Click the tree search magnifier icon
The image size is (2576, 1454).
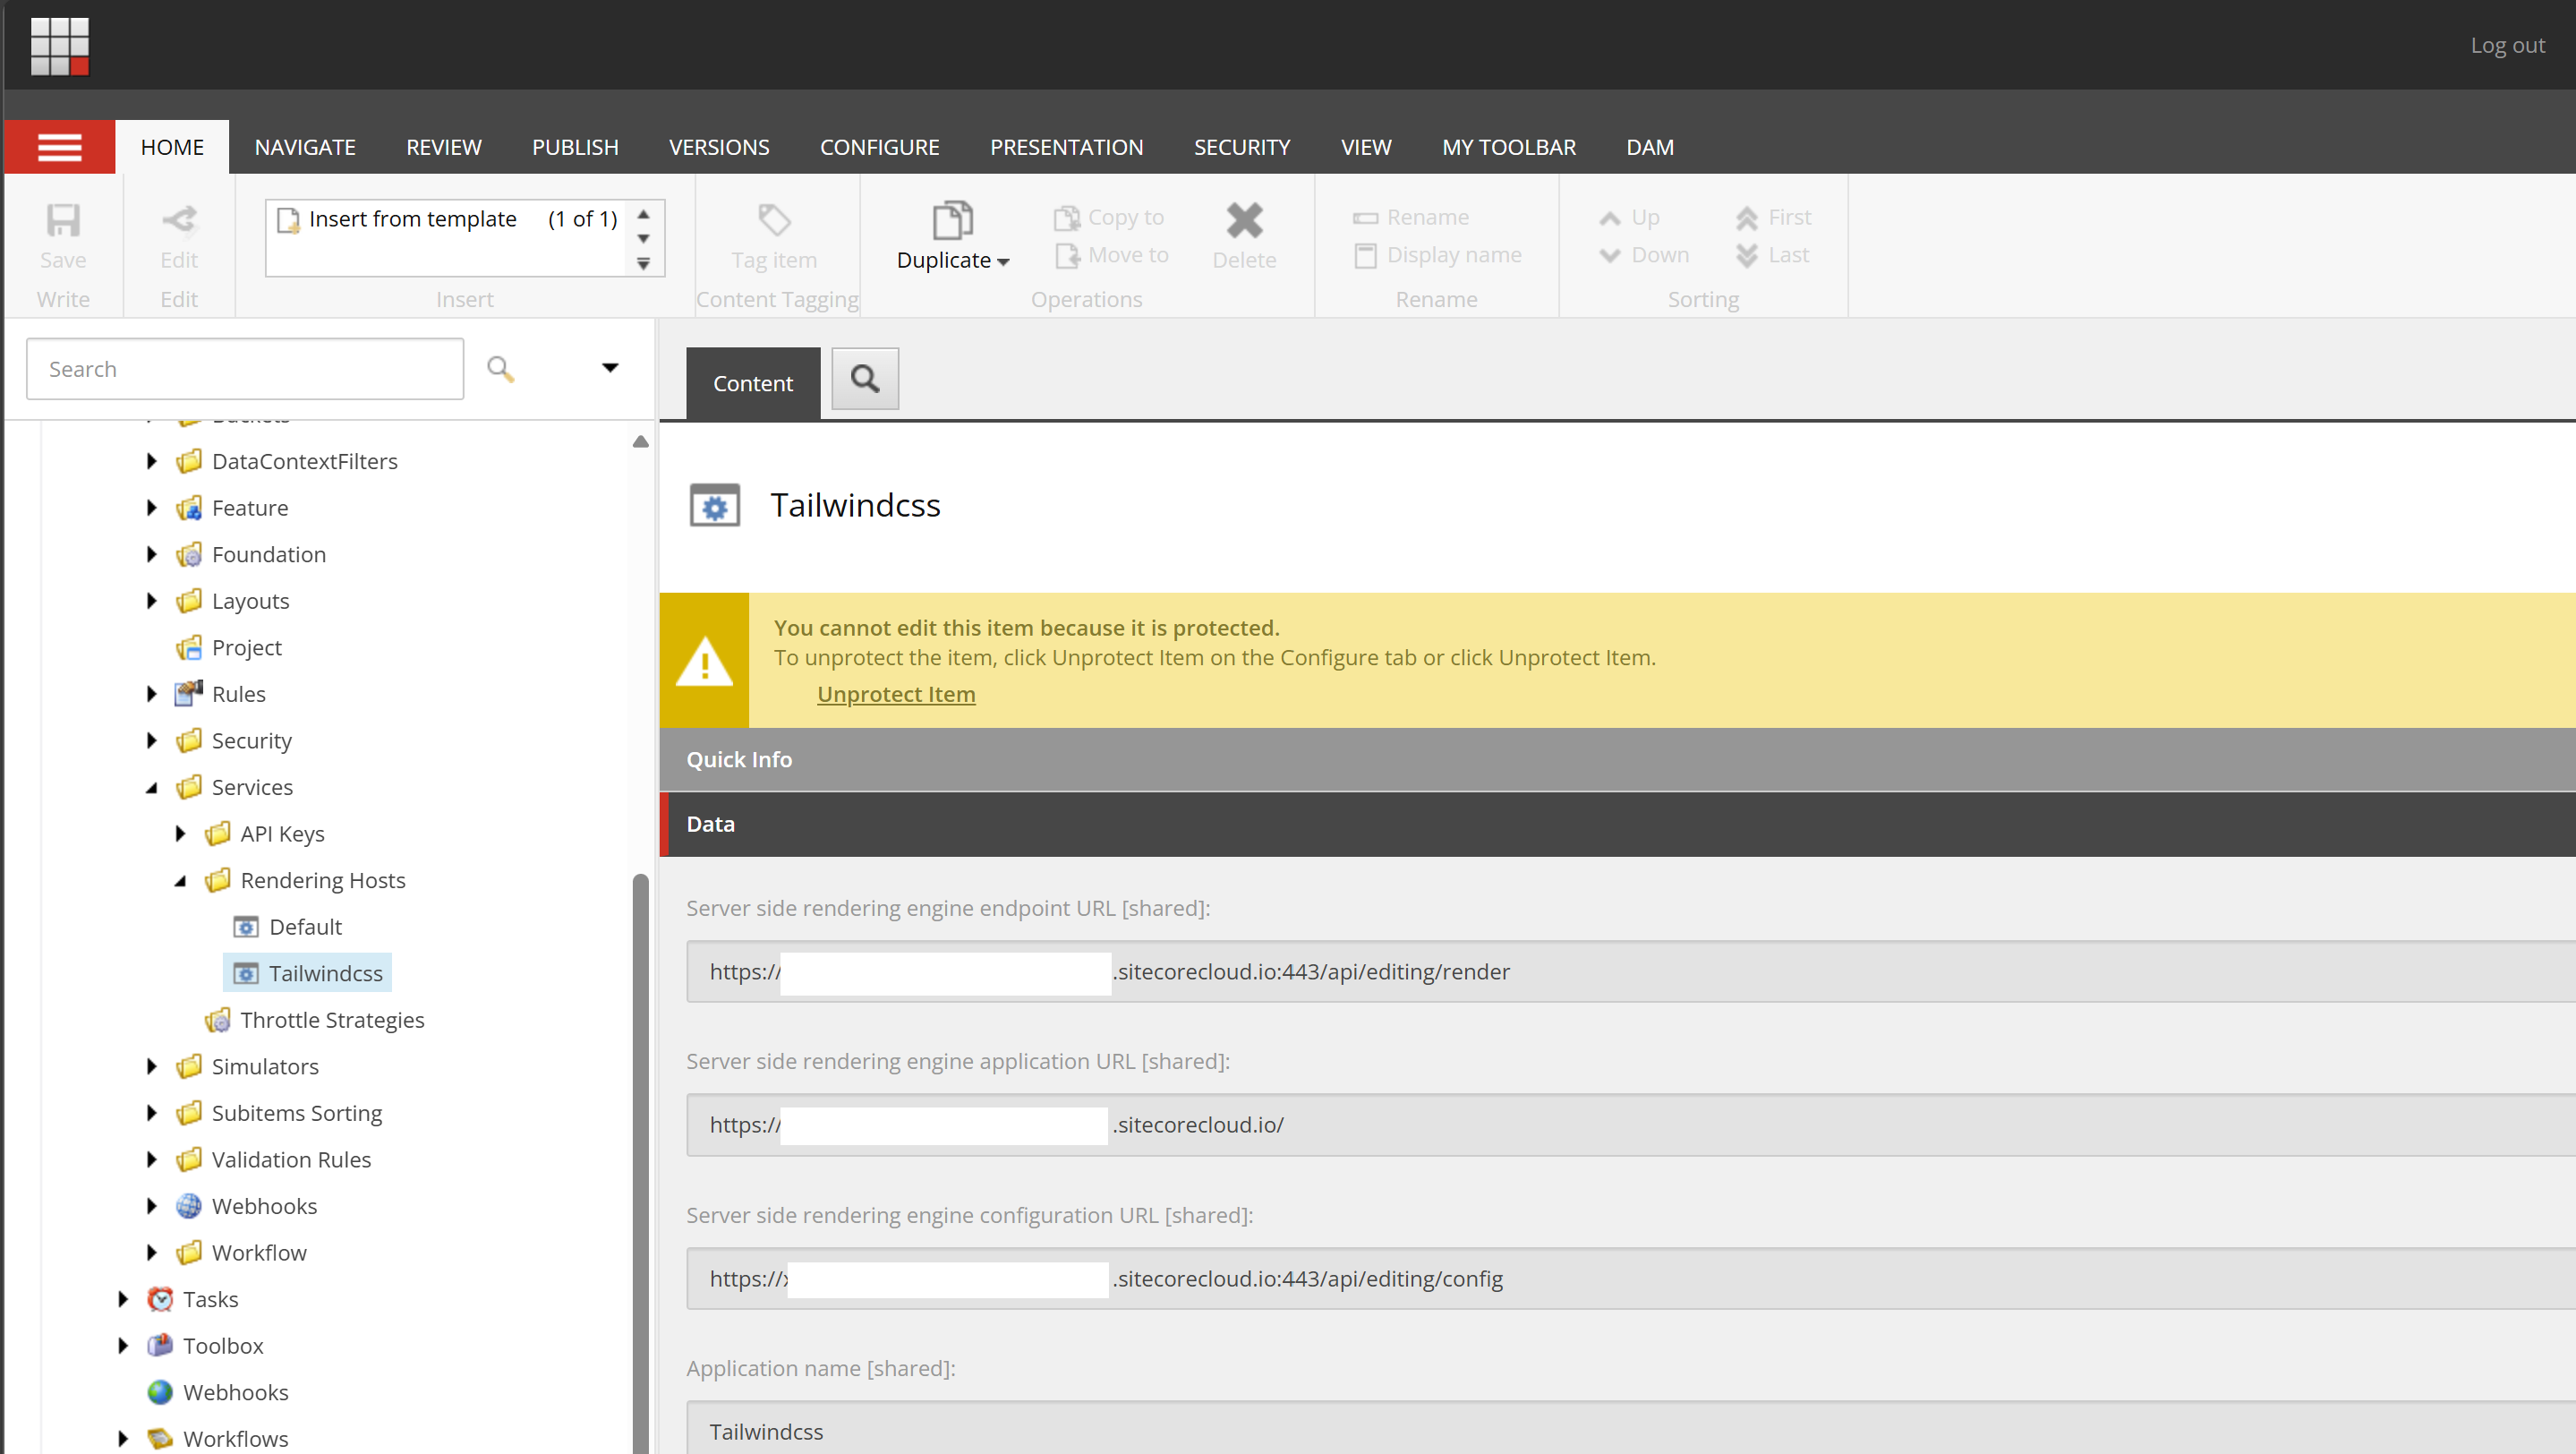pyautogui.click(x=500, y=369)
